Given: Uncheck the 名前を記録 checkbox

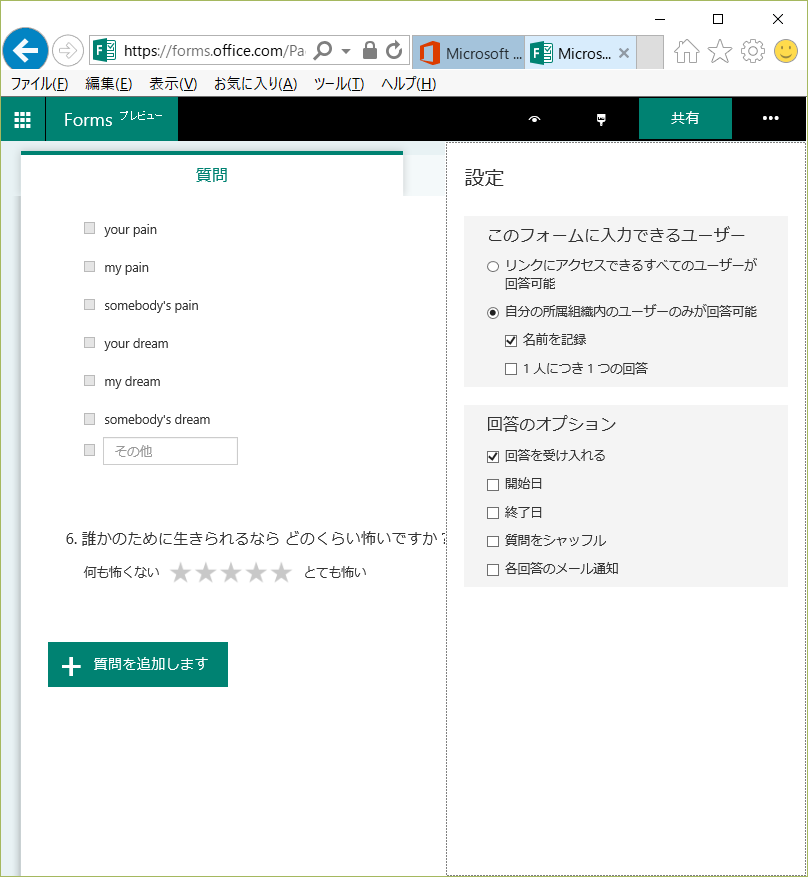Looking at the screenshot, I should pyautogui.click(x=511, y=341).
